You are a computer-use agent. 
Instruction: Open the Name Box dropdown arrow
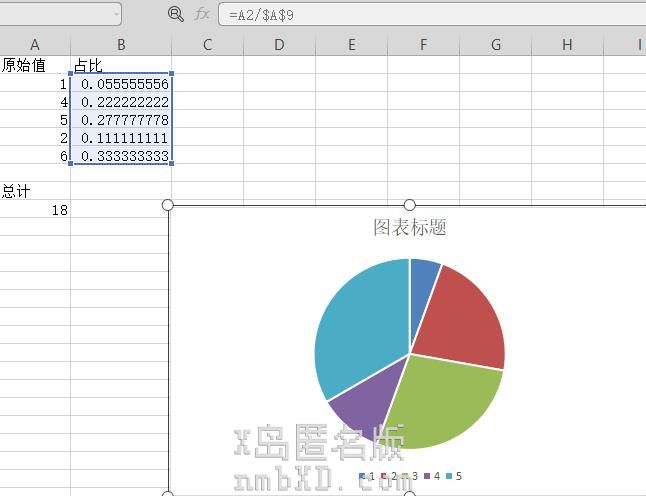[x=116, y=14]
